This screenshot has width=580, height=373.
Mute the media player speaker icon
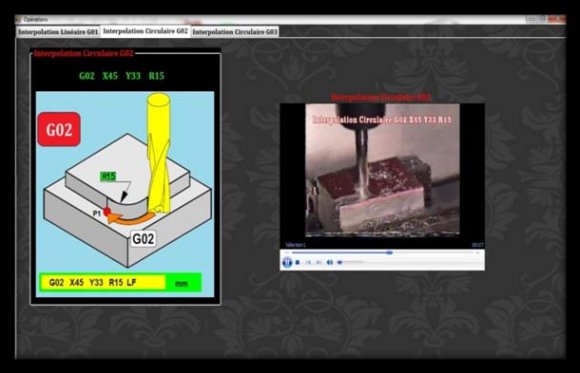tap(330, 262)
